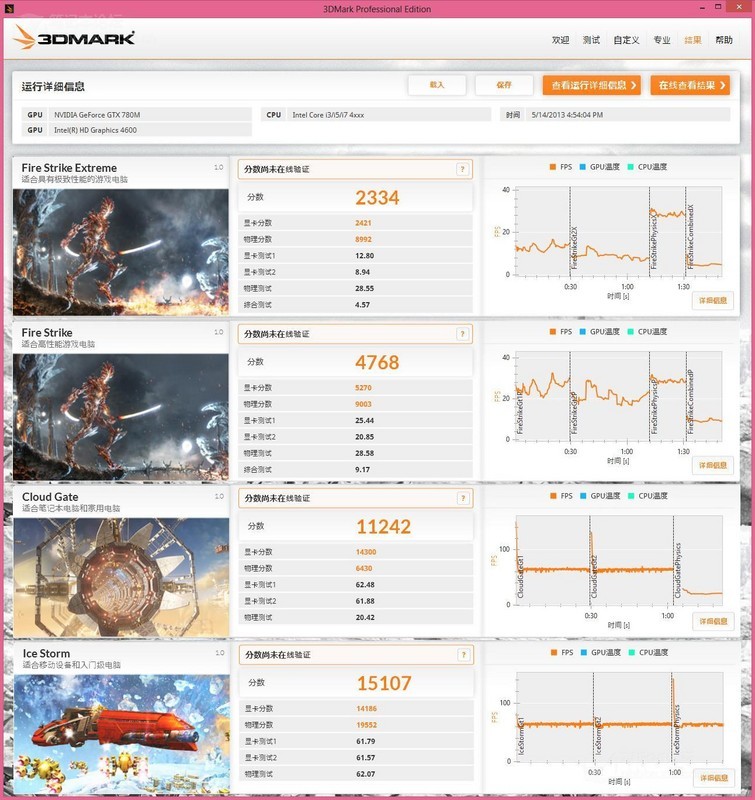
Task: Open help icon in Fire Strike score box
Action: (x=462, y=334)
